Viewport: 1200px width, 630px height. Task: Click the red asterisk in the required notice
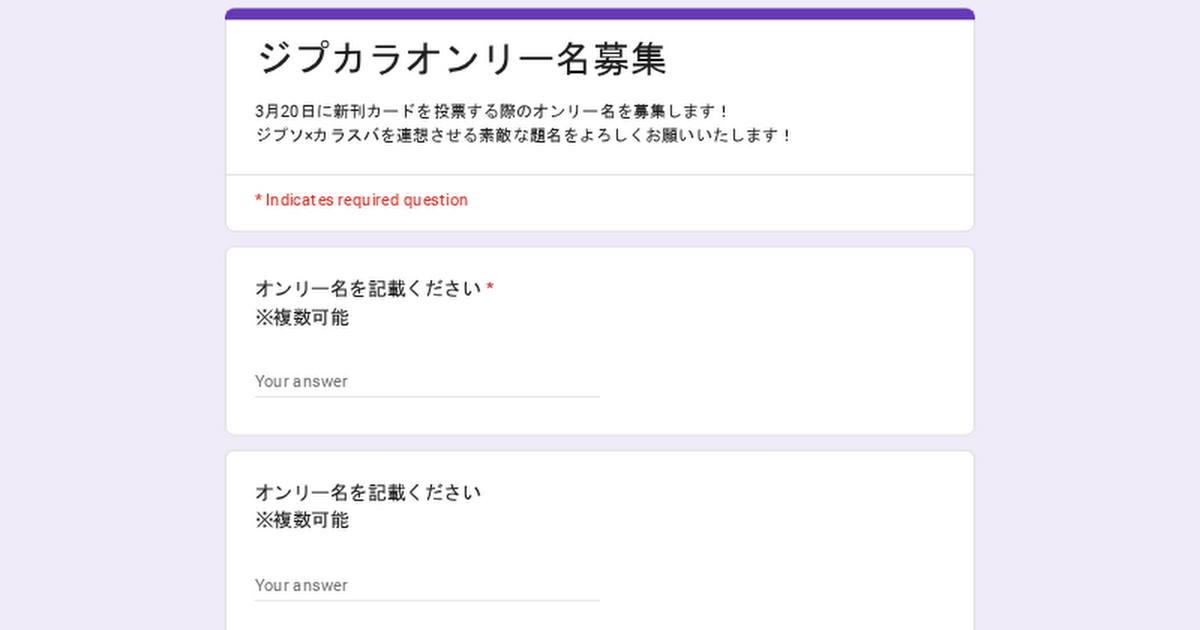[258, 200]
